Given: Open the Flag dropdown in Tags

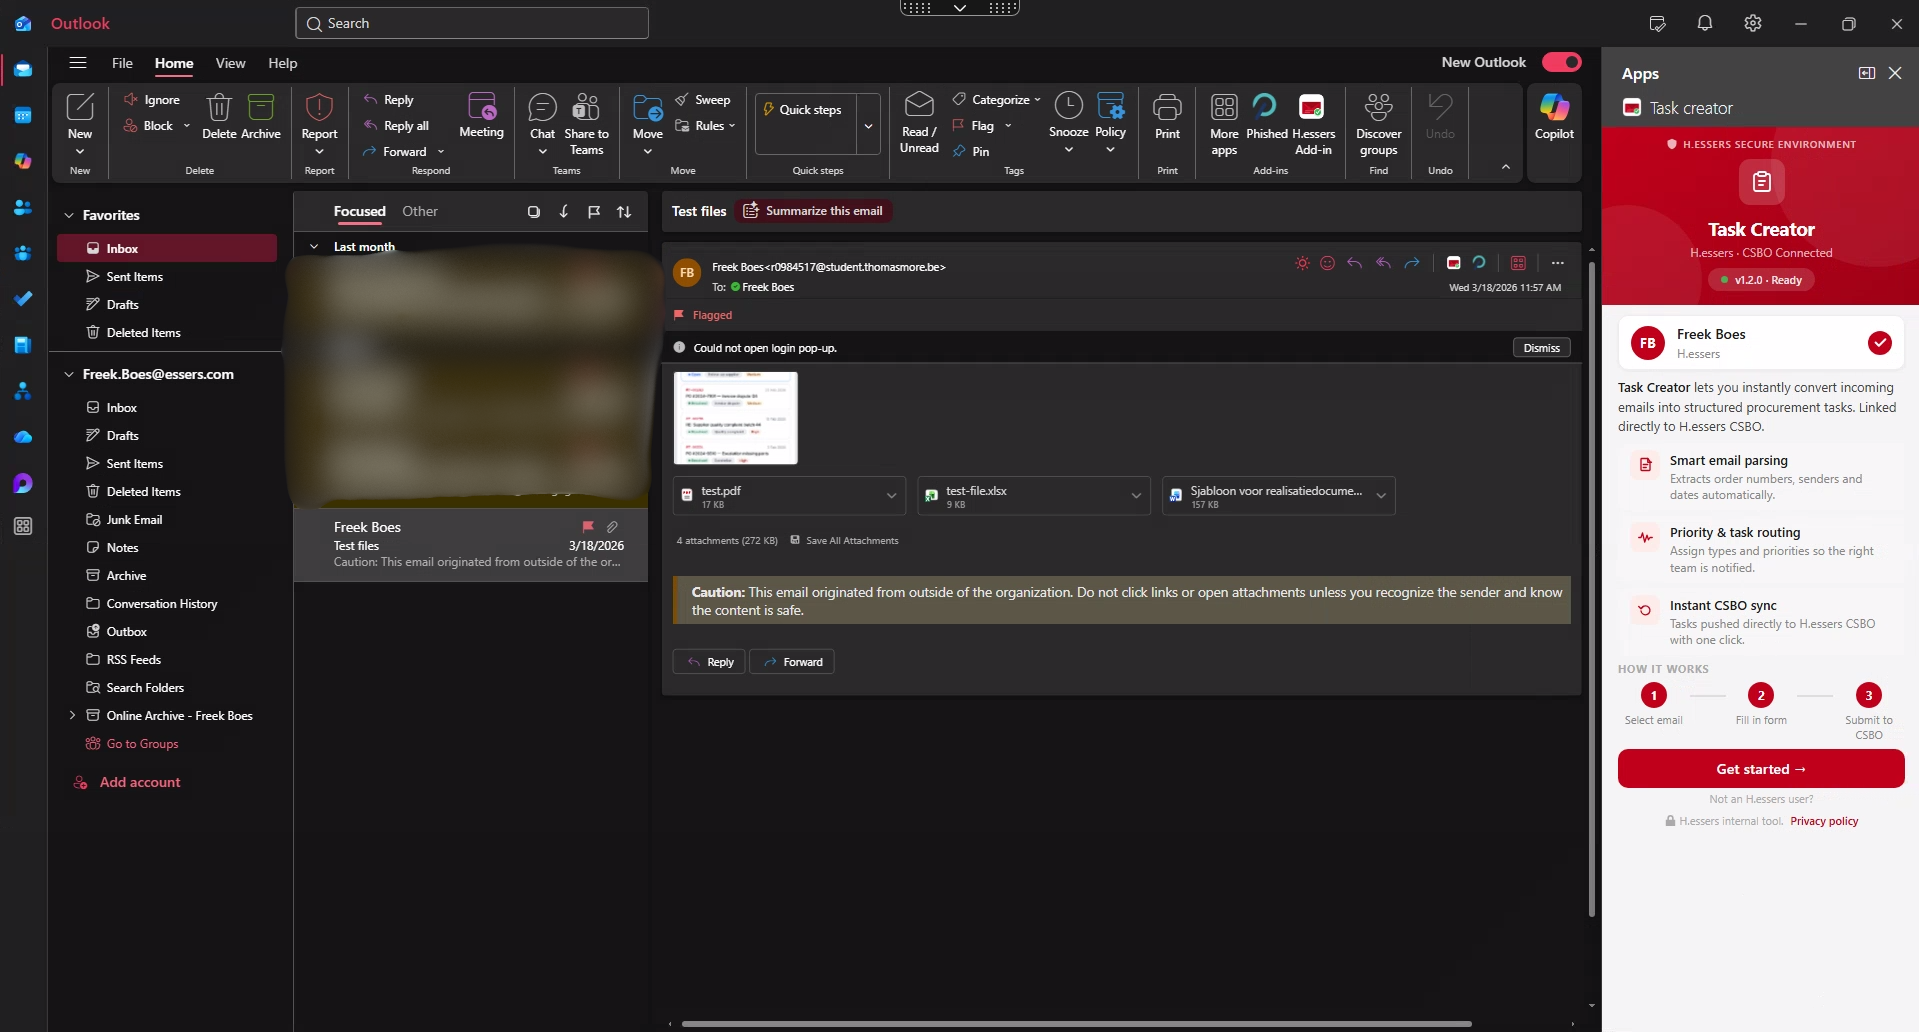Looking at the screenshot, I should tap(1008, 126).
